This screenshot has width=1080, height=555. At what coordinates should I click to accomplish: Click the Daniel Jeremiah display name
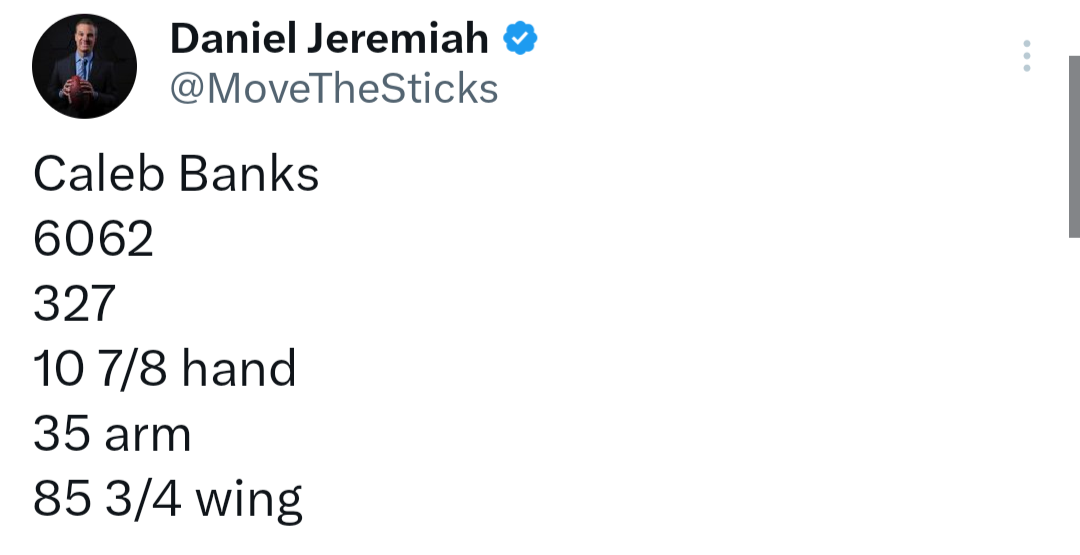point(329,39)
